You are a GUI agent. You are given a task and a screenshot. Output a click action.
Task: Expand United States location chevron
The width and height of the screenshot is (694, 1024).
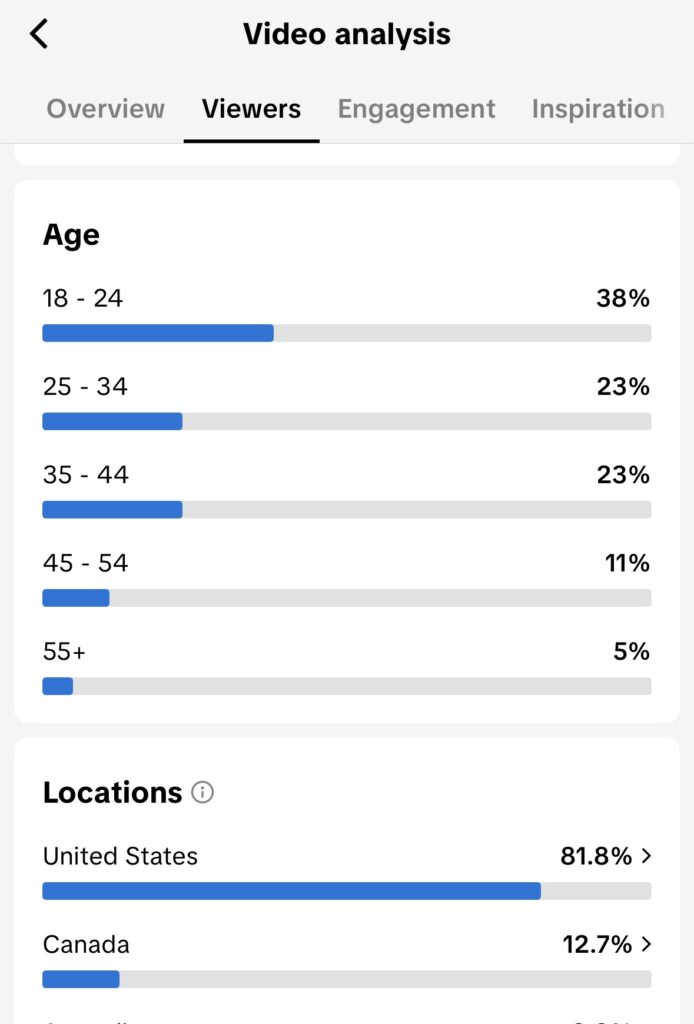click(646, 856)
